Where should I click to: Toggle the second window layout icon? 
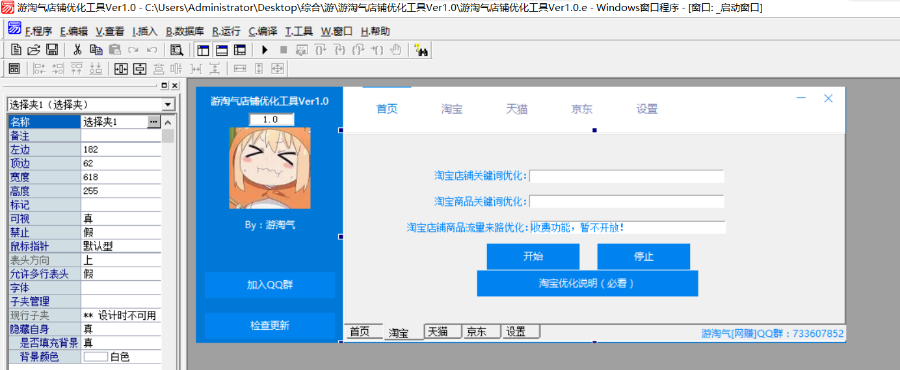point(222,50)
